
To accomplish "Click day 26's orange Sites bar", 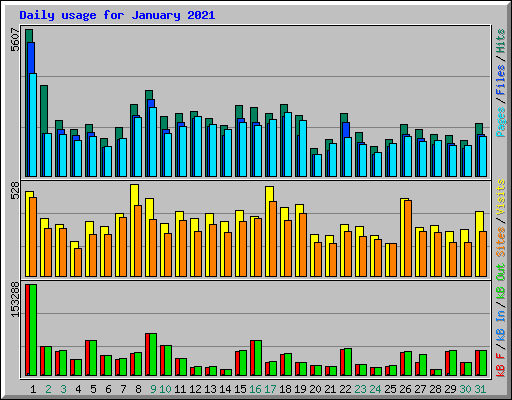I will pos(408,238).
